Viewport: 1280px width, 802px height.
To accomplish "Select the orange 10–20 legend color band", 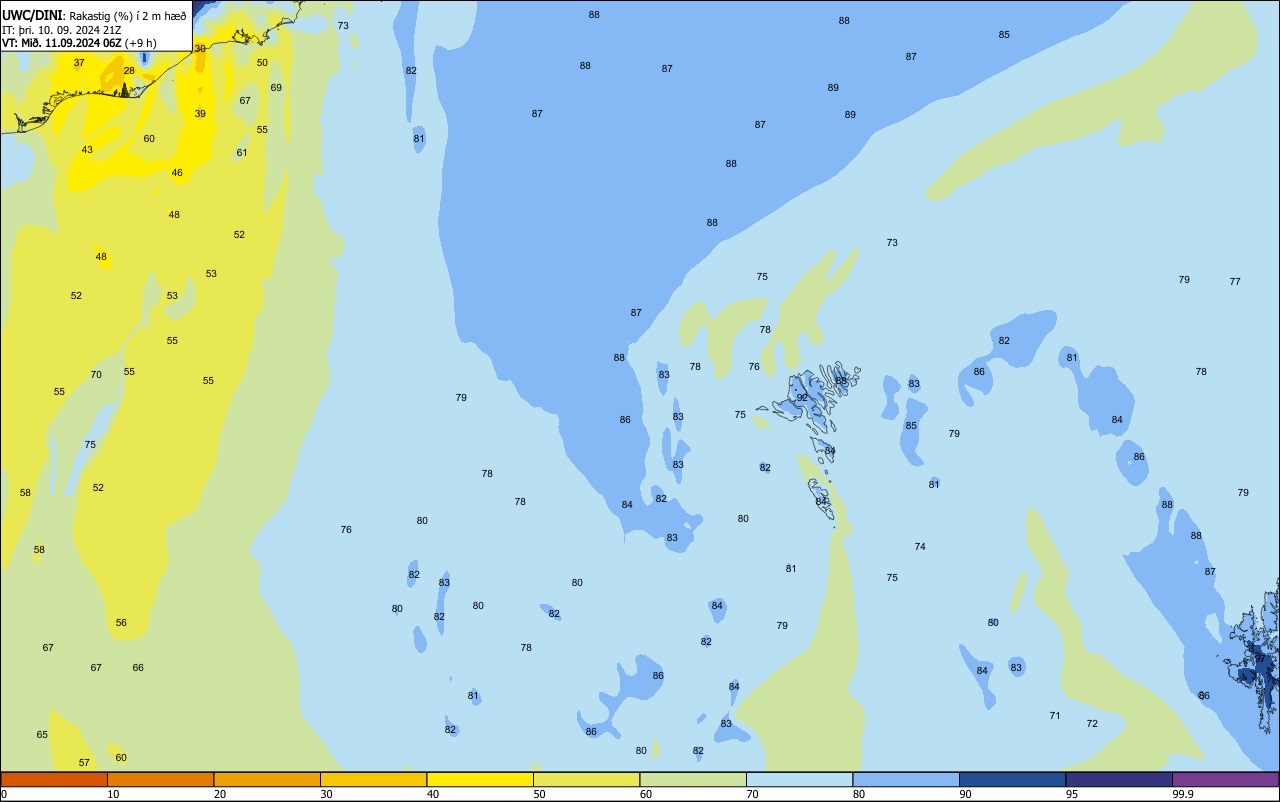I will 160,779.
